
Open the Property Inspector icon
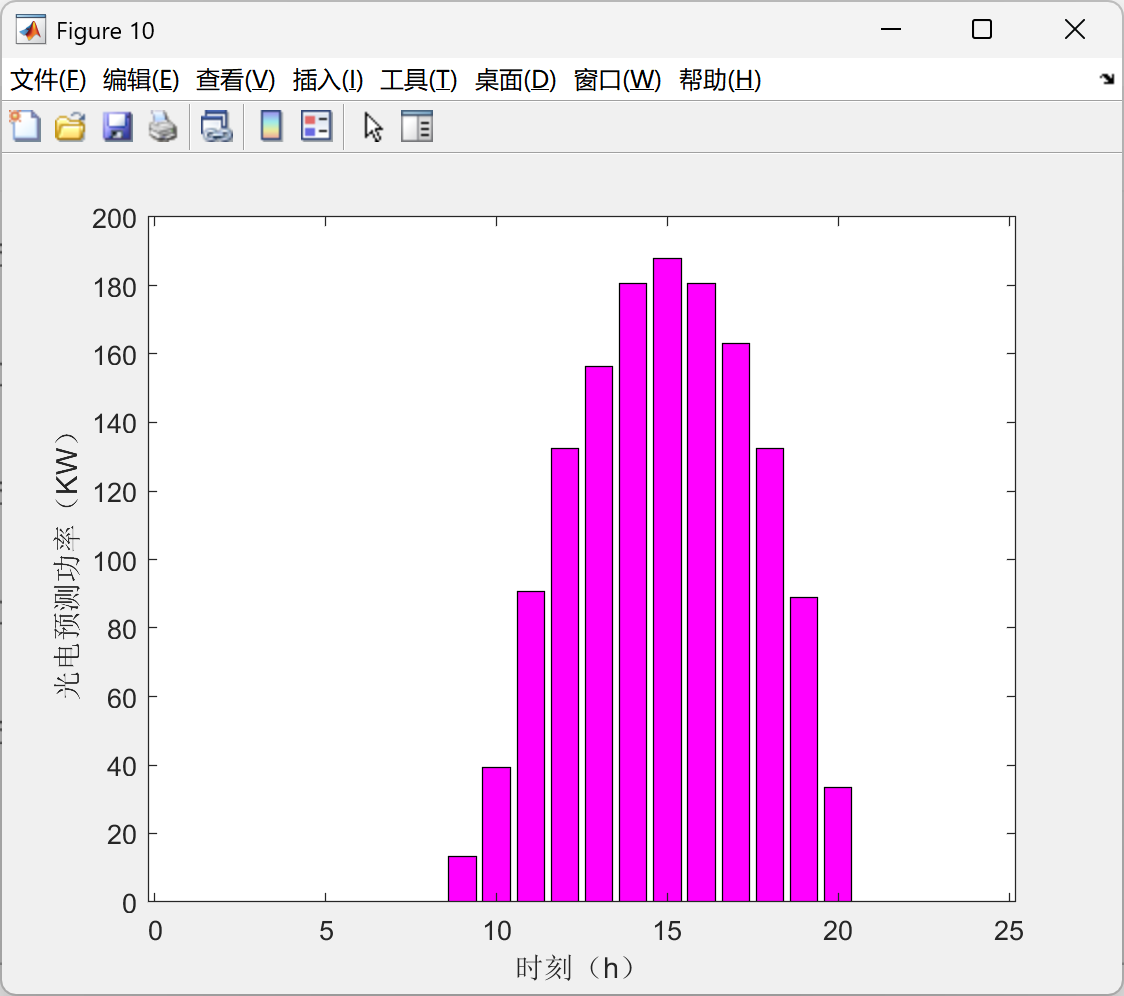[x=416, y=127]
